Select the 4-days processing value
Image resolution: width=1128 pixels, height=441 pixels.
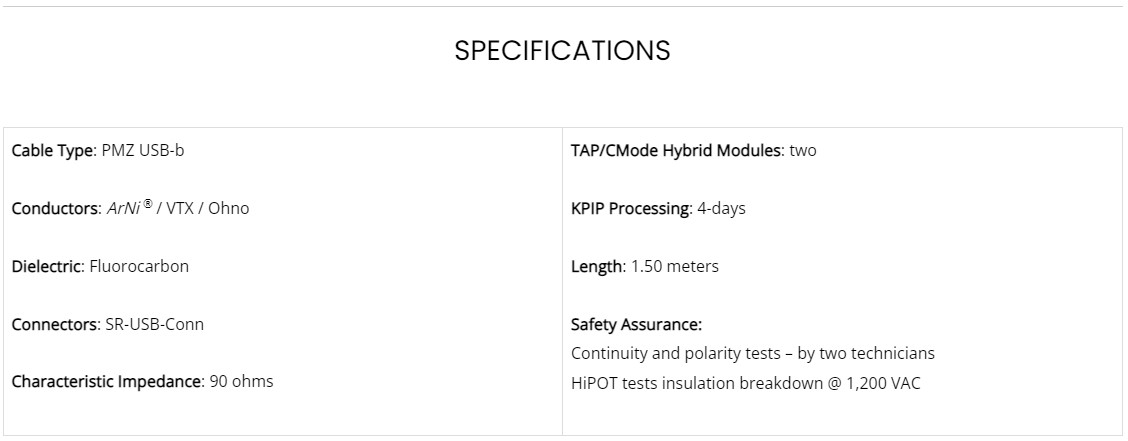[x=722, y=209]
